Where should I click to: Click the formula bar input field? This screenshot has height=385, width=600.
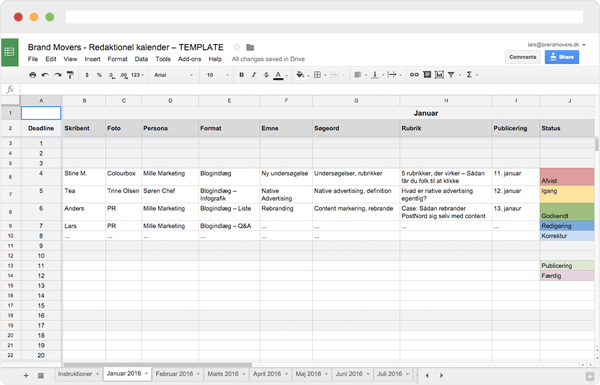[309, 89]
